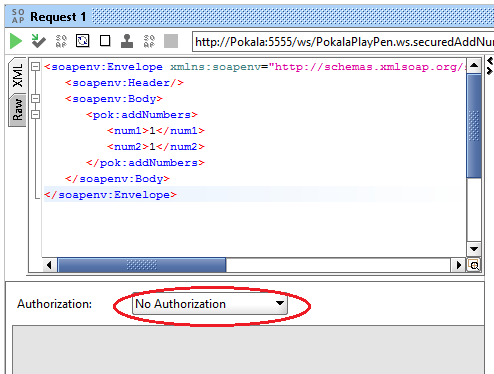Click the horizontal scrollbar thumb

[x=142, y=265]
